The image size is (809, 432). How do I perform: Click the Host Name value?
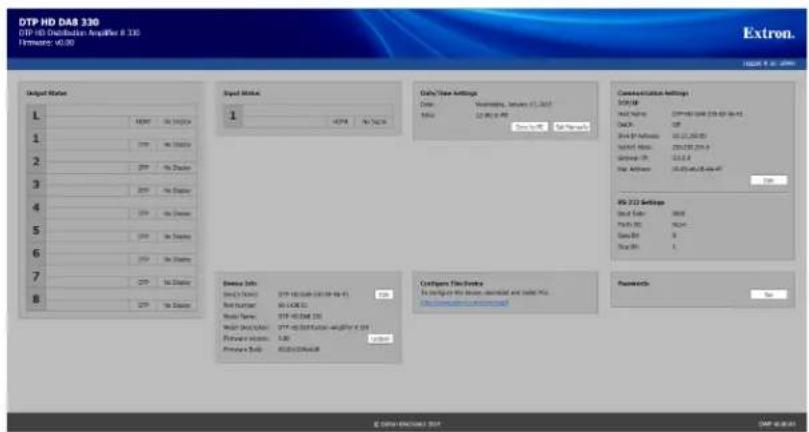click(x=707, y=114)
